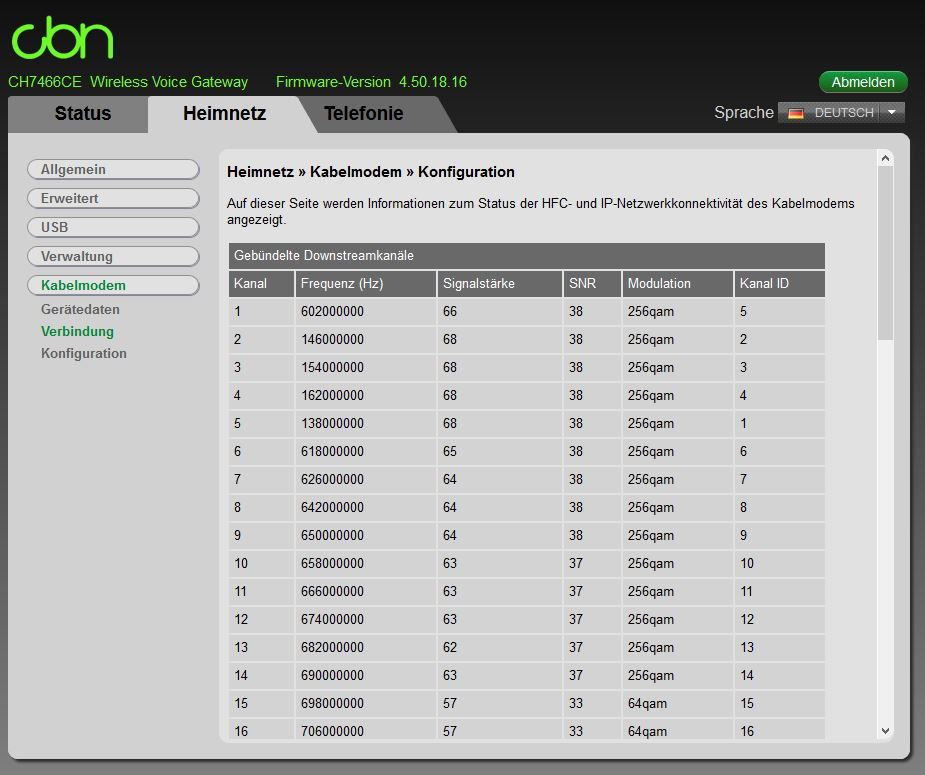Click frequency value 650000000
This screenshot has width=925, height=775.
332,536
